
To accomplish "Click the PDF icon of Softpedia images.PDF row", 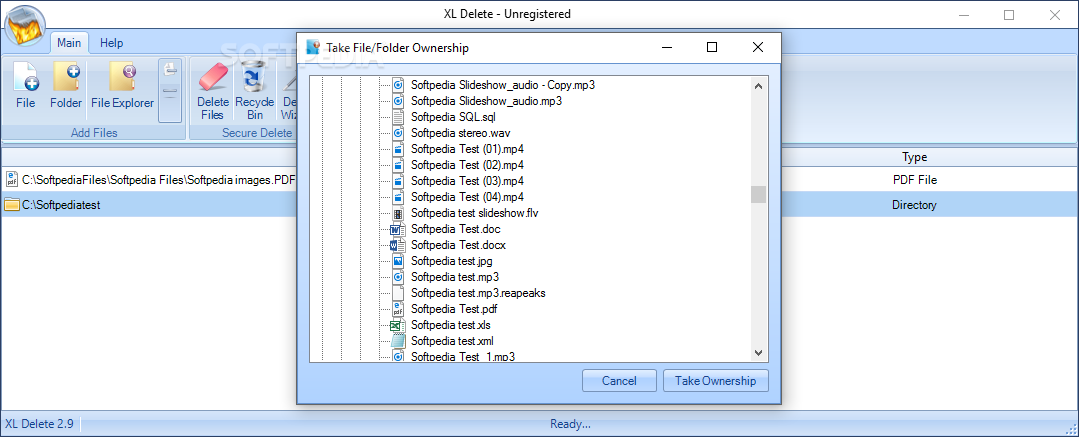I will 12,180.
